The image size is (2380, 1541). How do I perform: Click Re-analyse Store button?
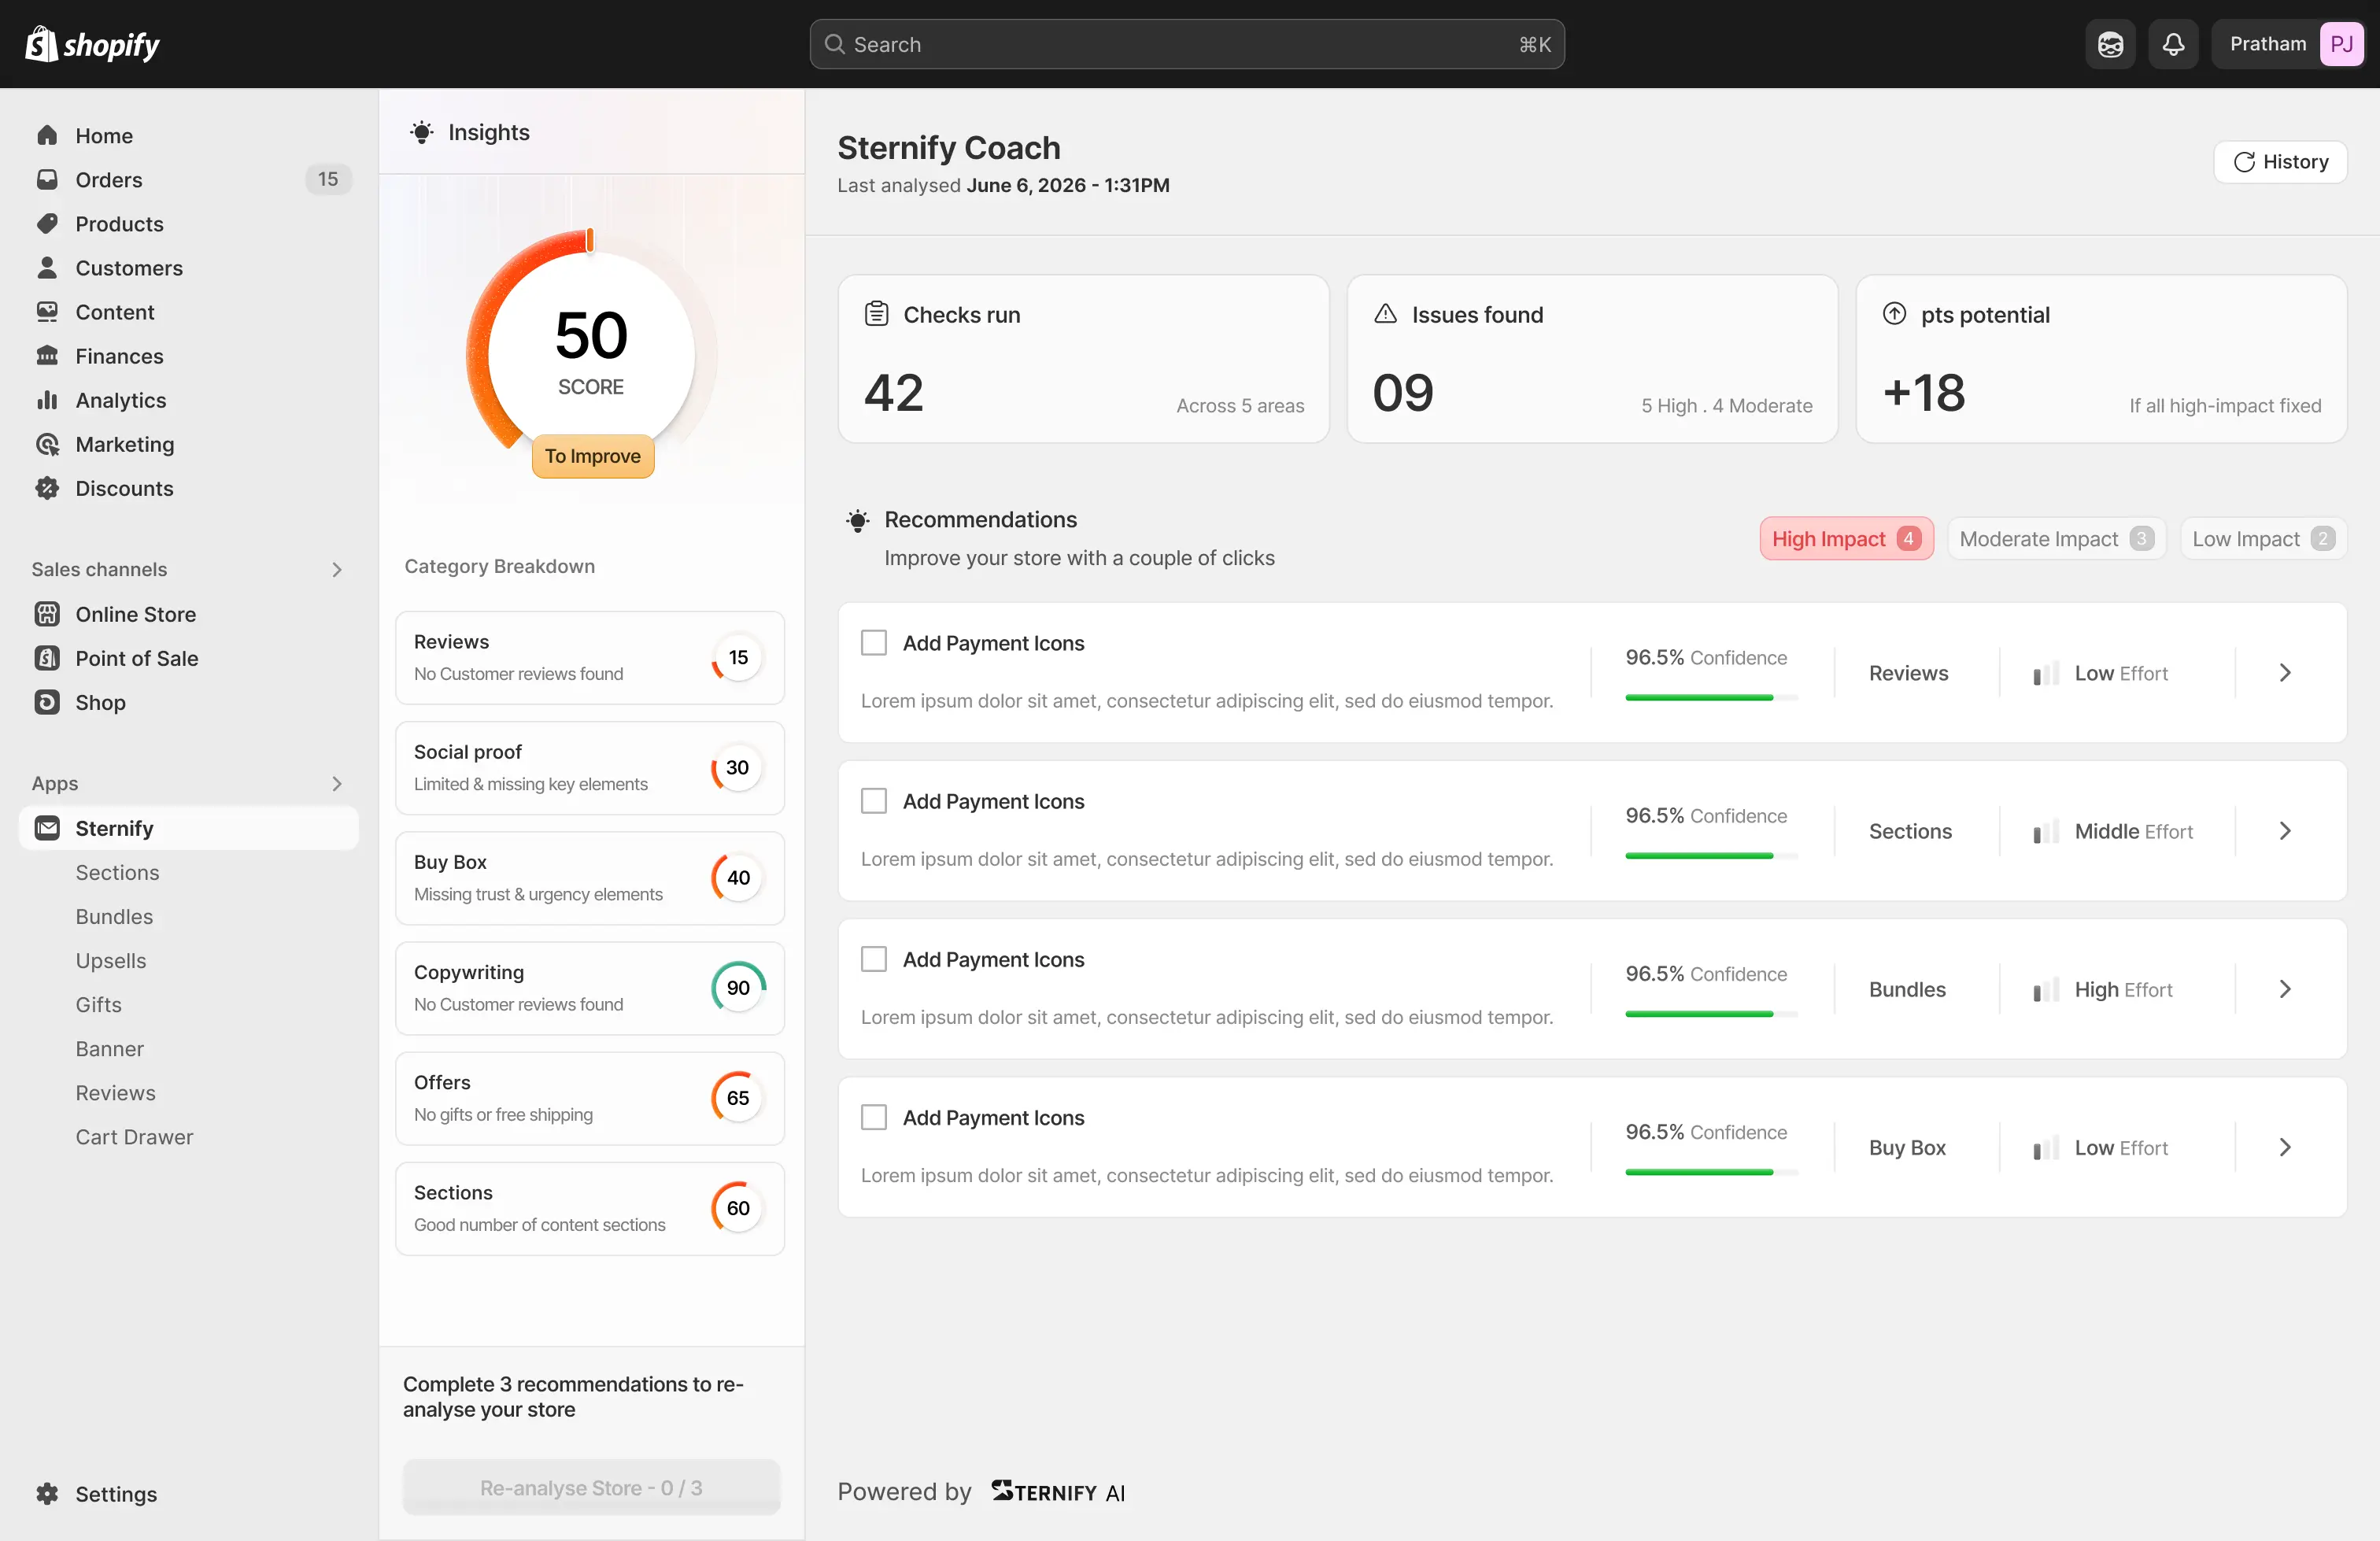click(x=591, y=1486)
